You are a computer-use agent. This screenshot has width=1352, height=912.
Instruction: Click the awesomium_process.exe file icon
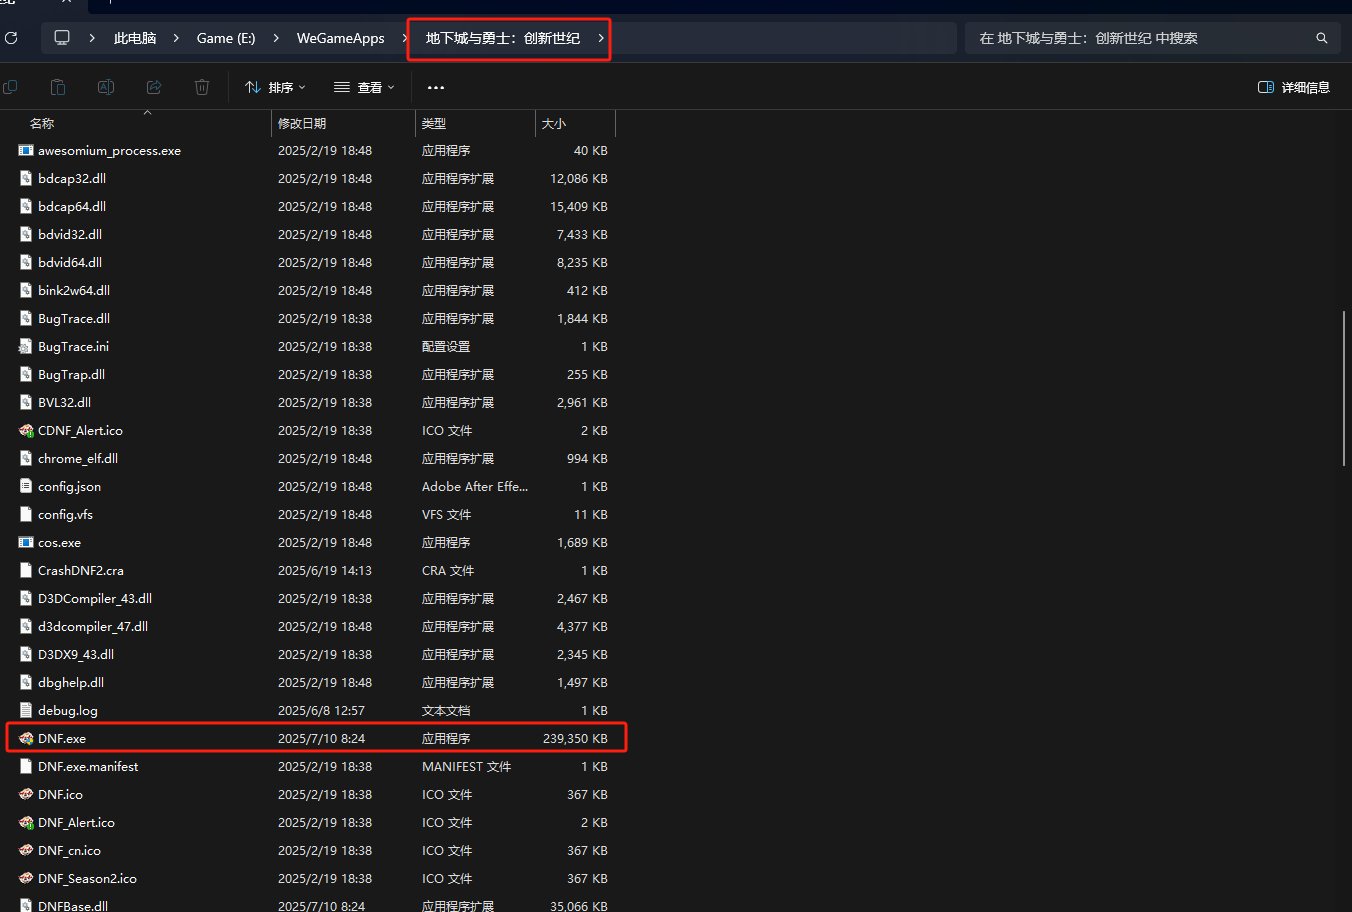[x=26, y=150]
